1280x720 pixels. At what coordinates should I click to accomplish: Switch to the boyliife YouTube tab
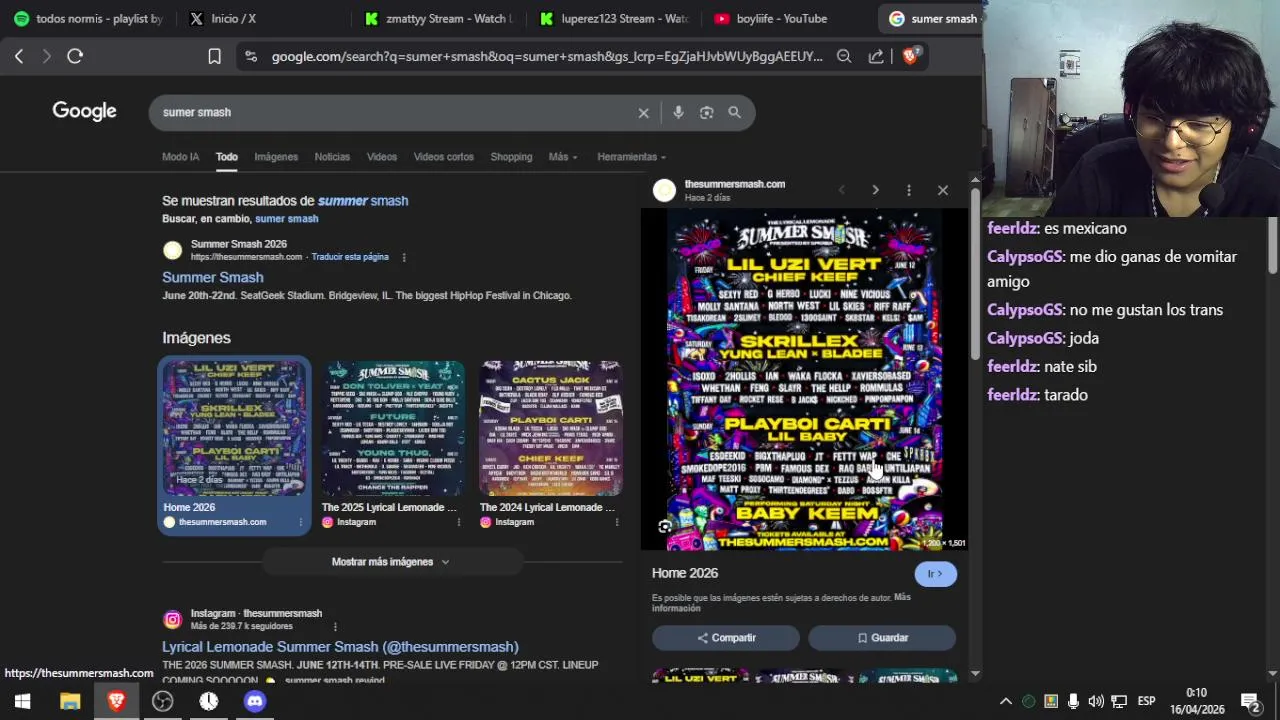point(771,18)
